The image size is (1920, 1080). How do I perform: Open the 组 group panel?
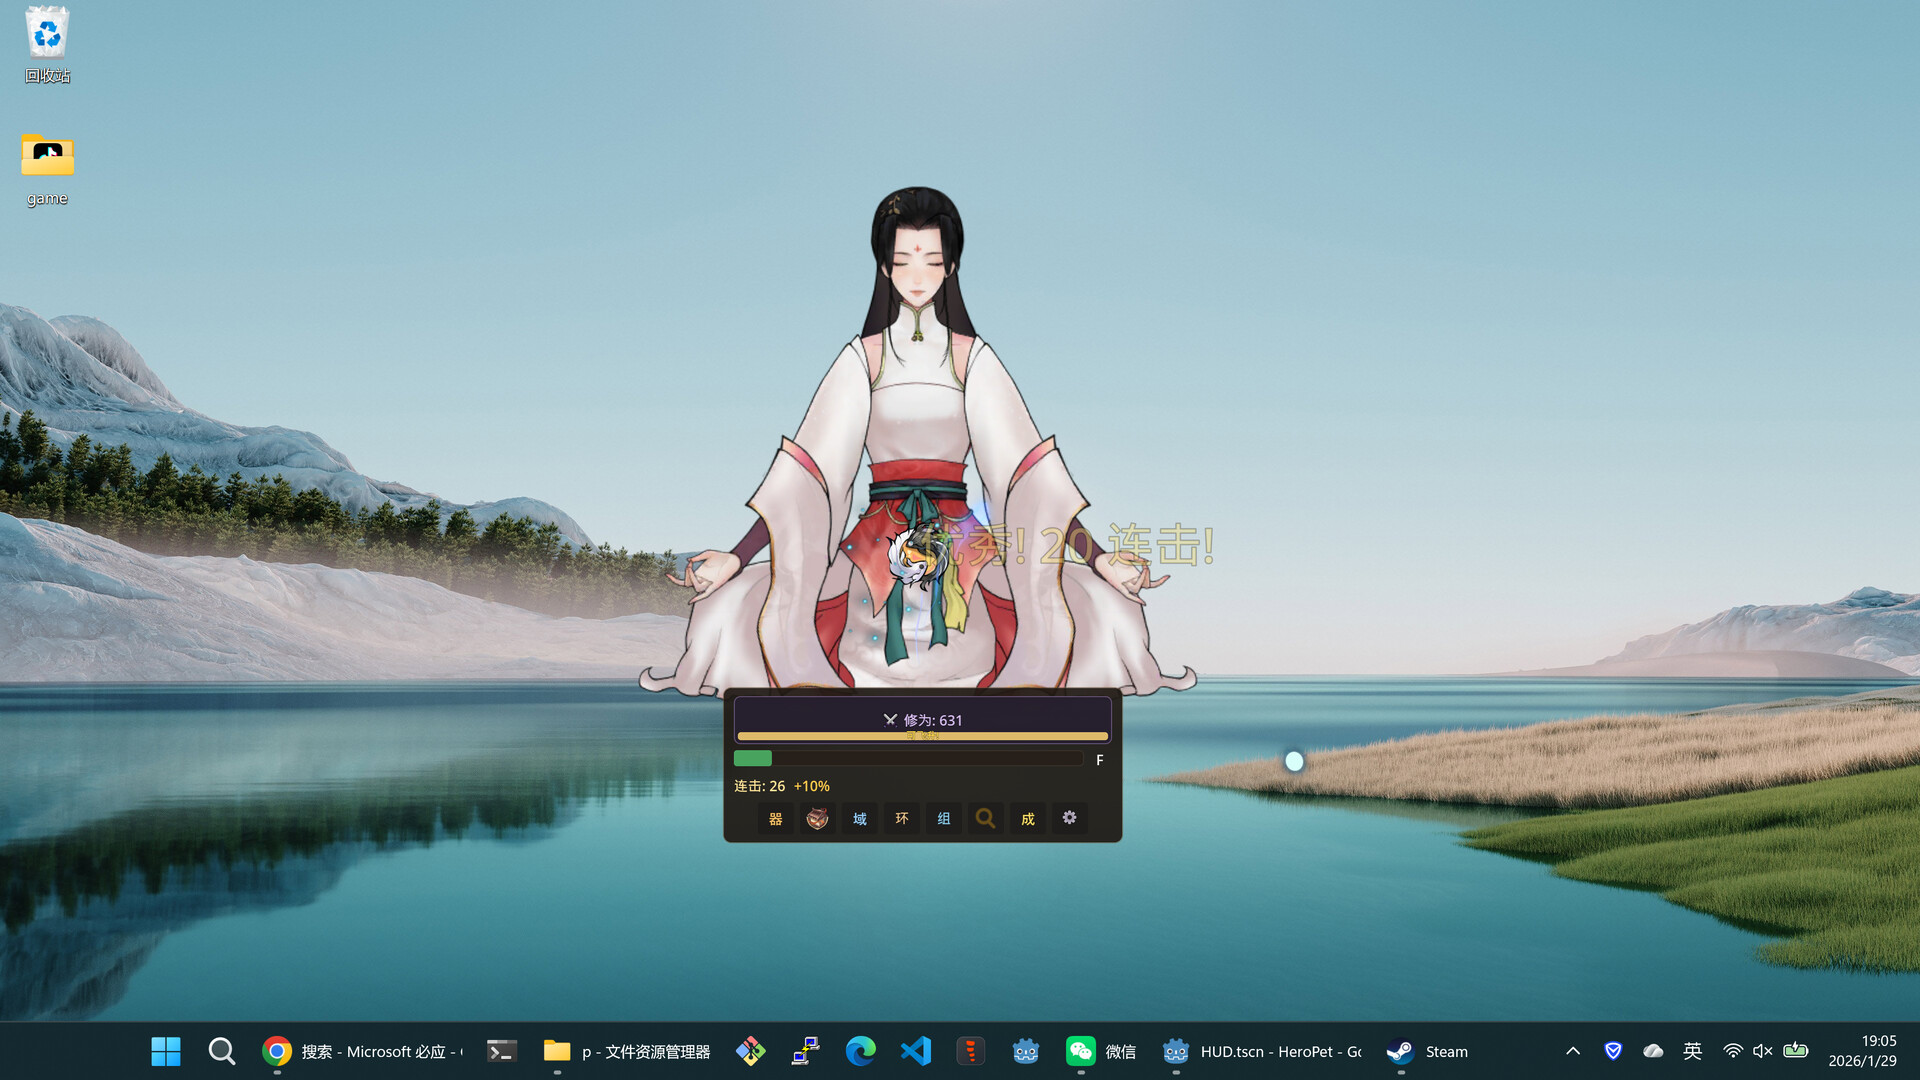(x=943, y=818)
